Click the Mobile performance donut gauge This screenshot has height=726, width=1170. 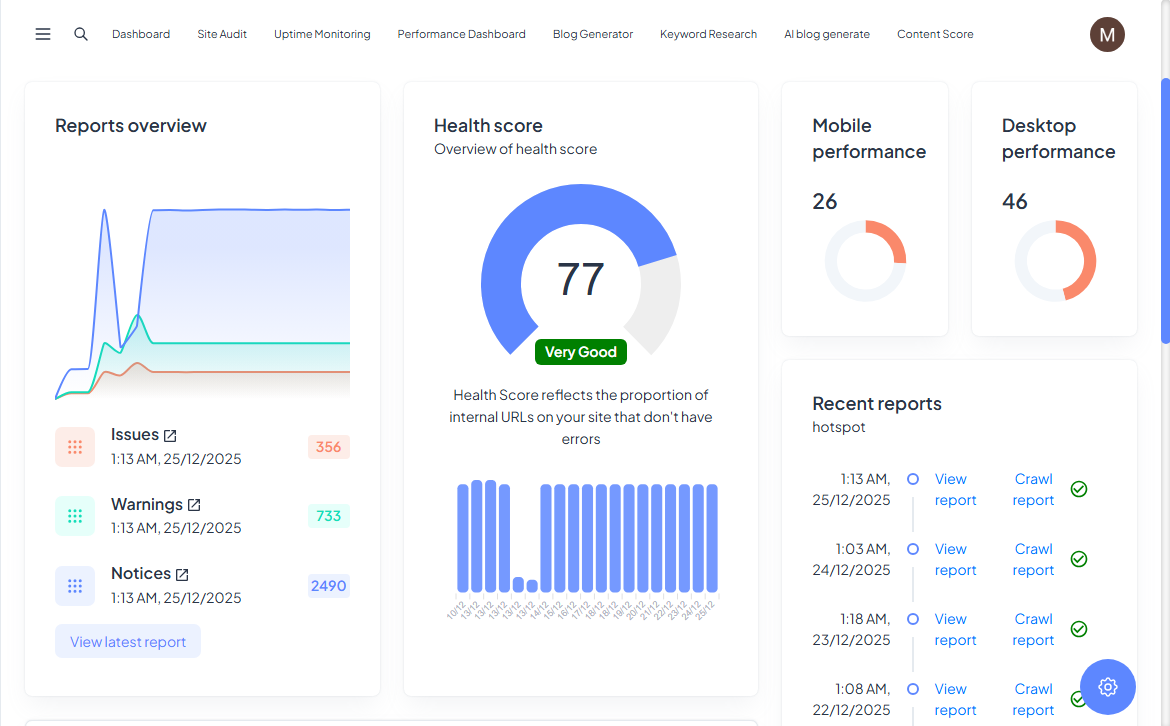point(865,261)
